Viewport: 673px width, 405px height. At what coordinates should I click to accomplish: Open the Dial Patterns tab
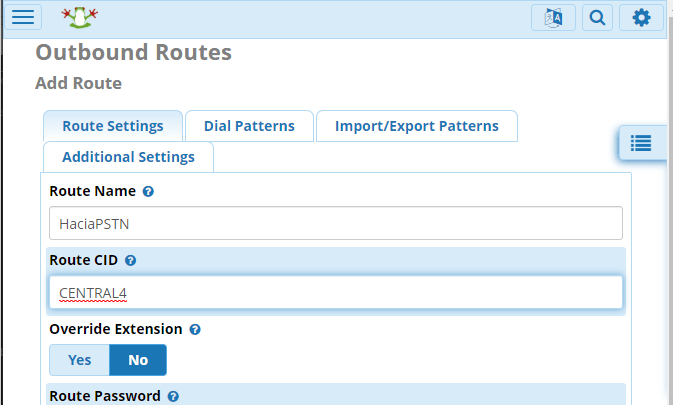pos(249,126)
